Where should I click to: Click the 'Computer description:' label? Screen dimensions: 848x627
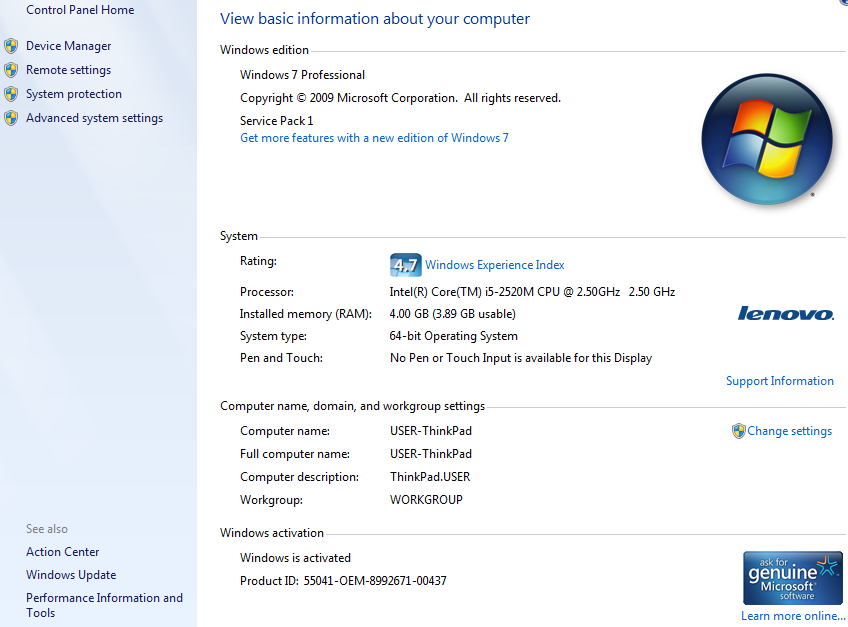300,477
